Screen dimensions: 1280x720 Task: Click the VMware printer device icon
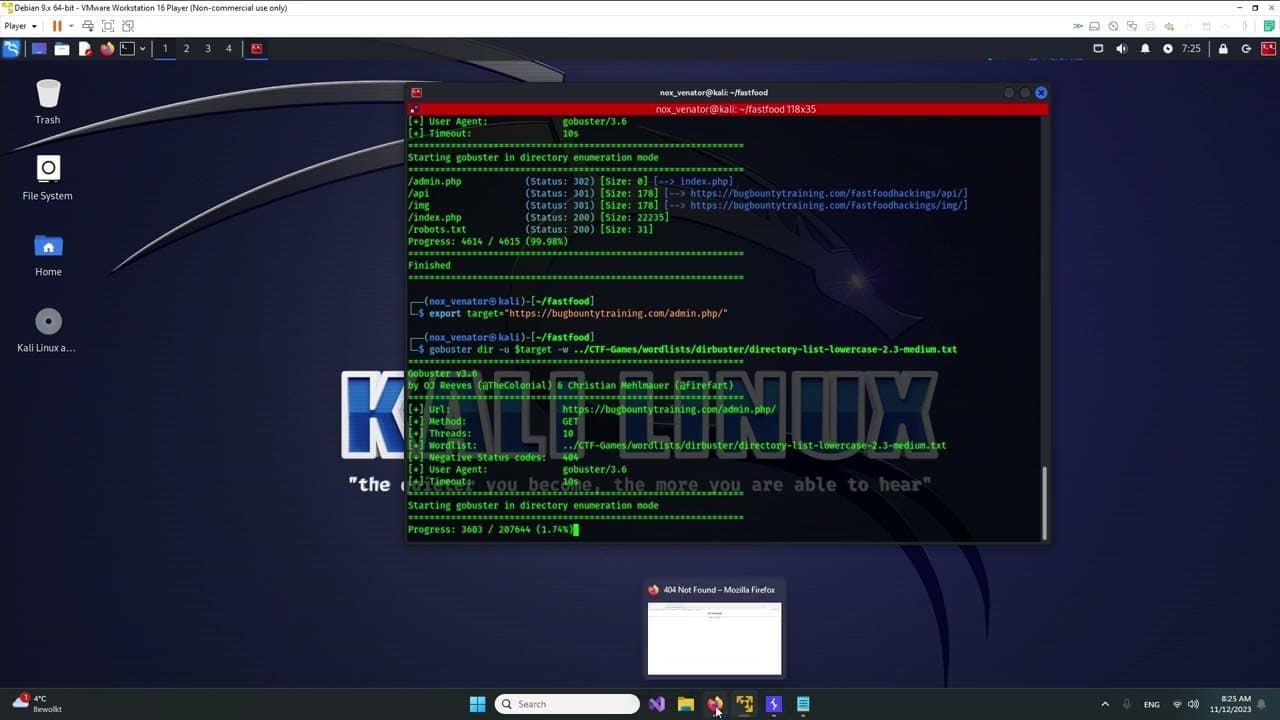1151,26
